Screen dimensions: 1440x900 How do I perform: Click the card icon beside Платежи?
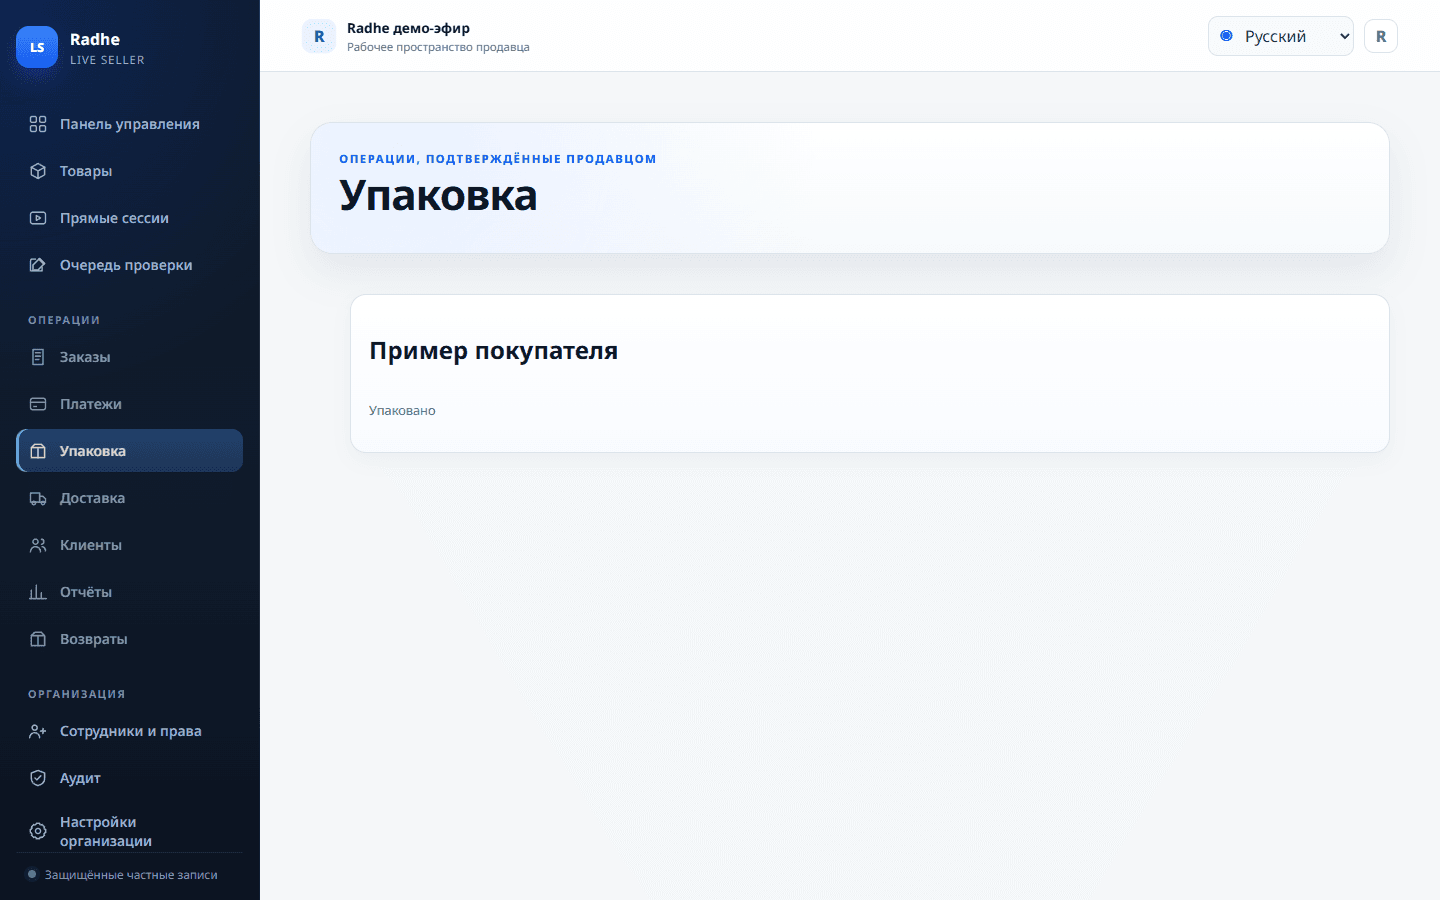pyautogui.click(x=38, y=404)
